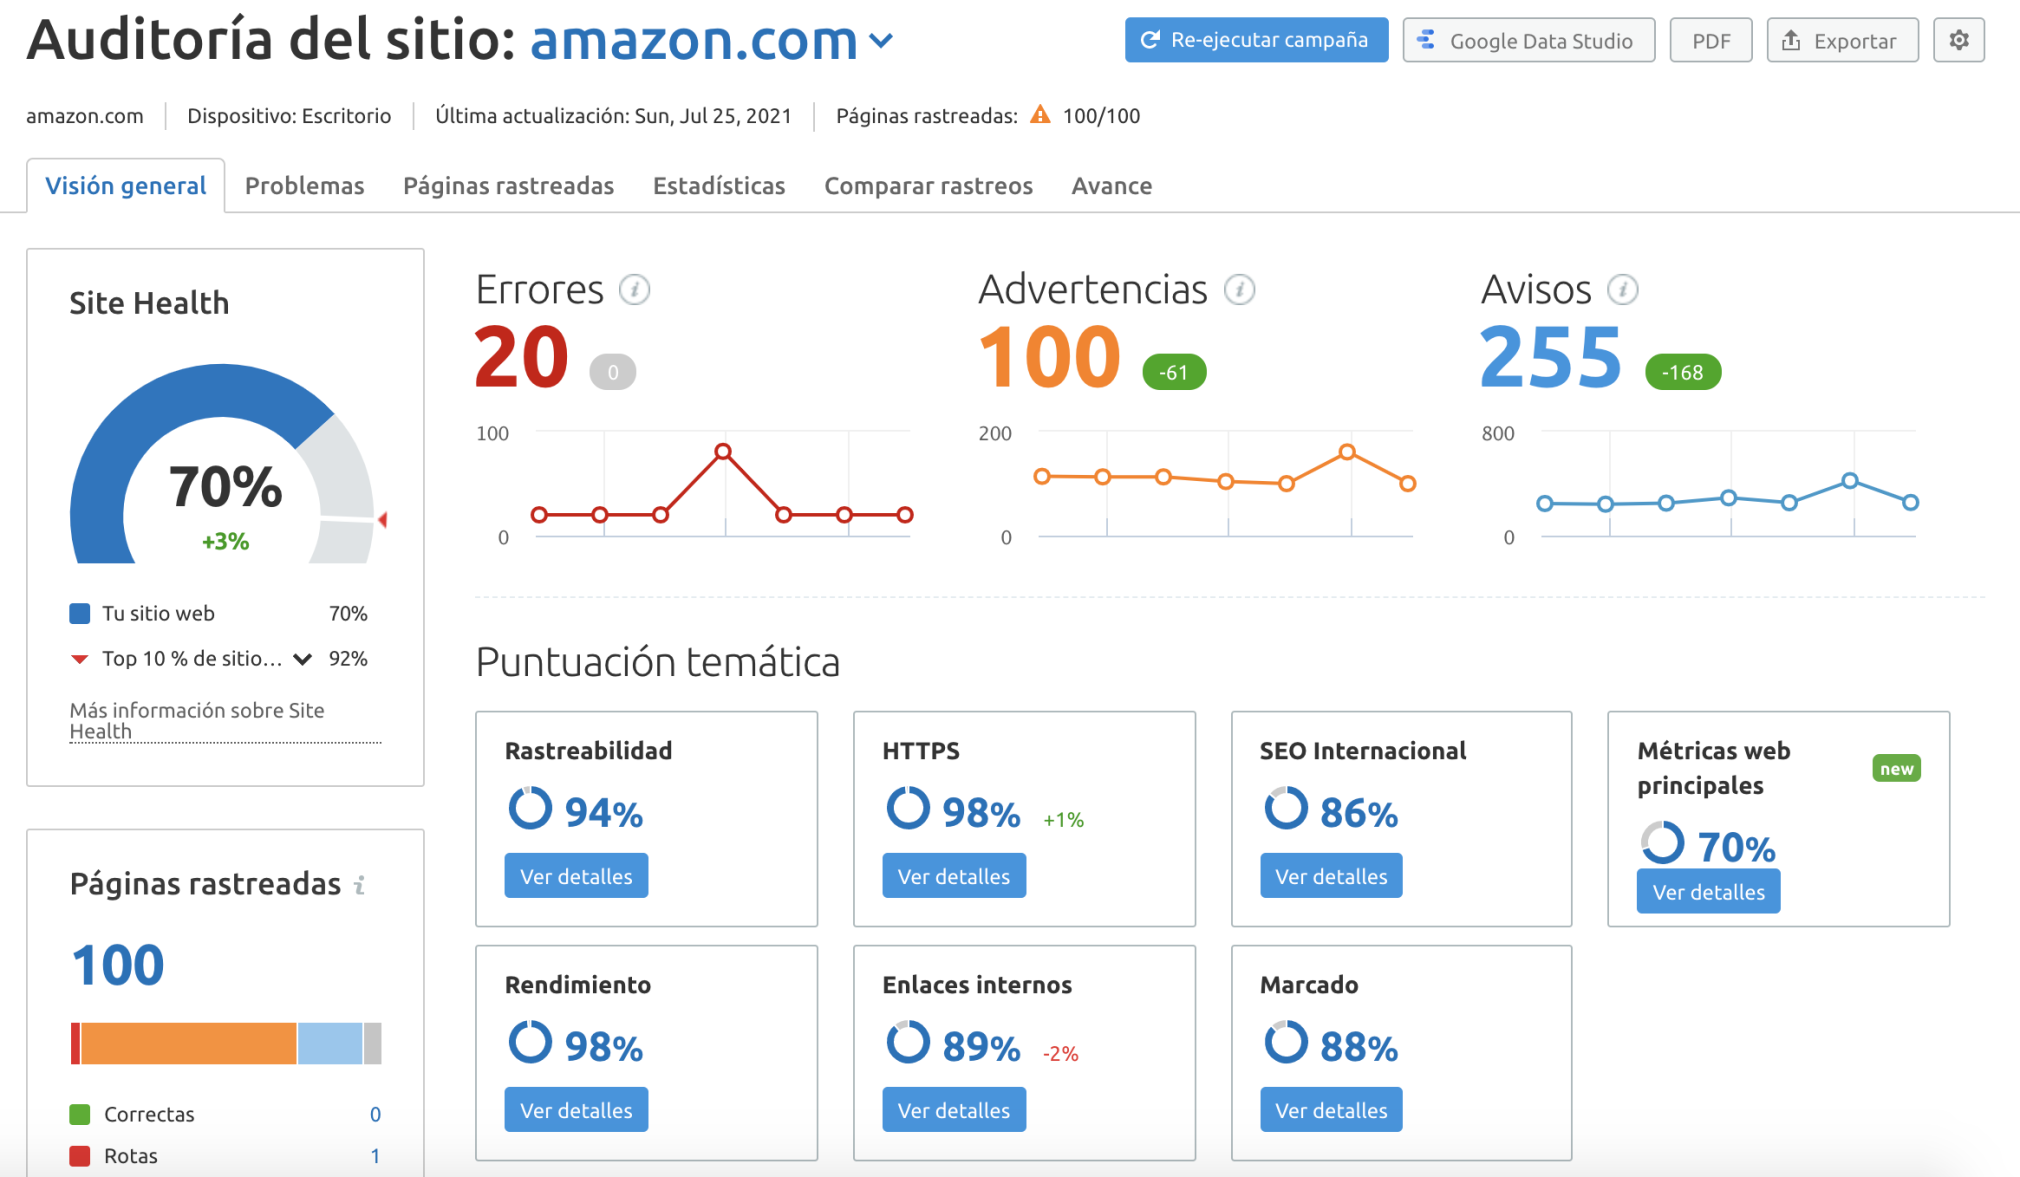Screen dimensions: 2020x1177
Task: Click the Errores info icon
Action: 634,290
